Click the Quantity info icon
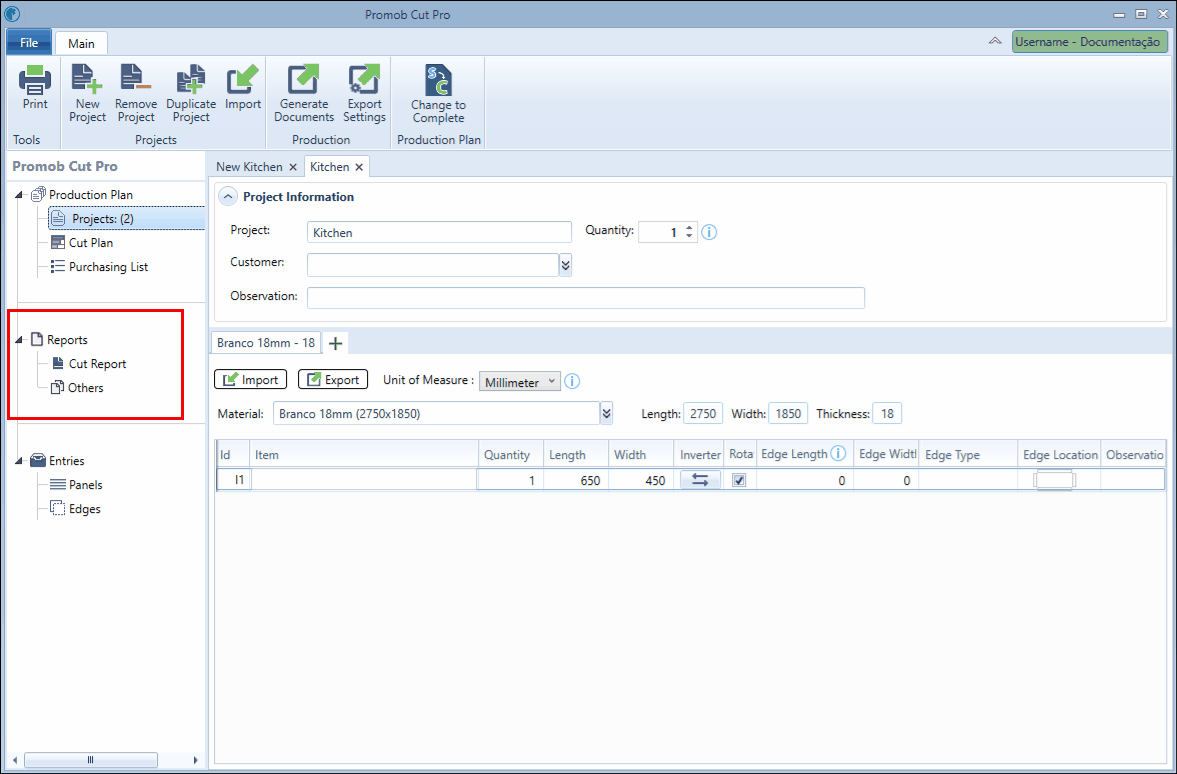Image resolution: width=1177 pixels, height=774 pixels. tap(709, 232)
